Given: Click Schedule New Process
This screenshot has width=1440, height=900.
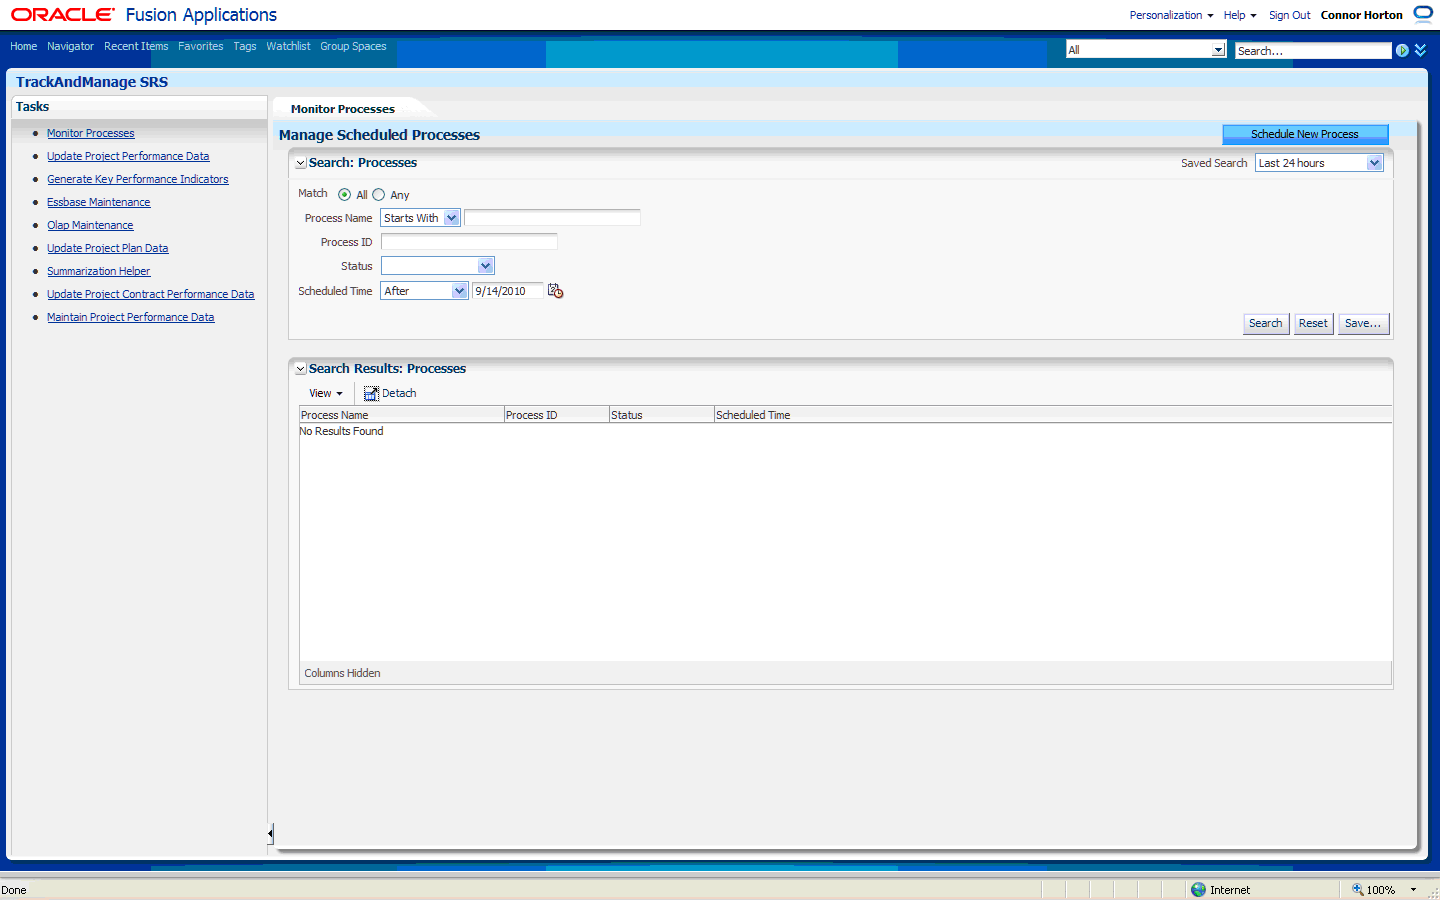Looking at the screenshot, I should pyautogui.click(x=1305, y=133).
